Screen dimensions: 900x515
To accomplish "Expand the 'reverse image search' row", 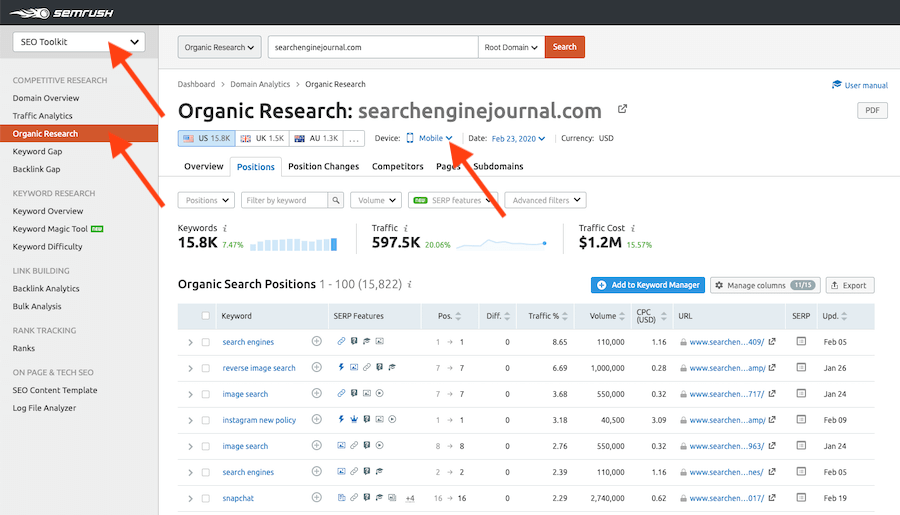I will (x=190, y=368).
